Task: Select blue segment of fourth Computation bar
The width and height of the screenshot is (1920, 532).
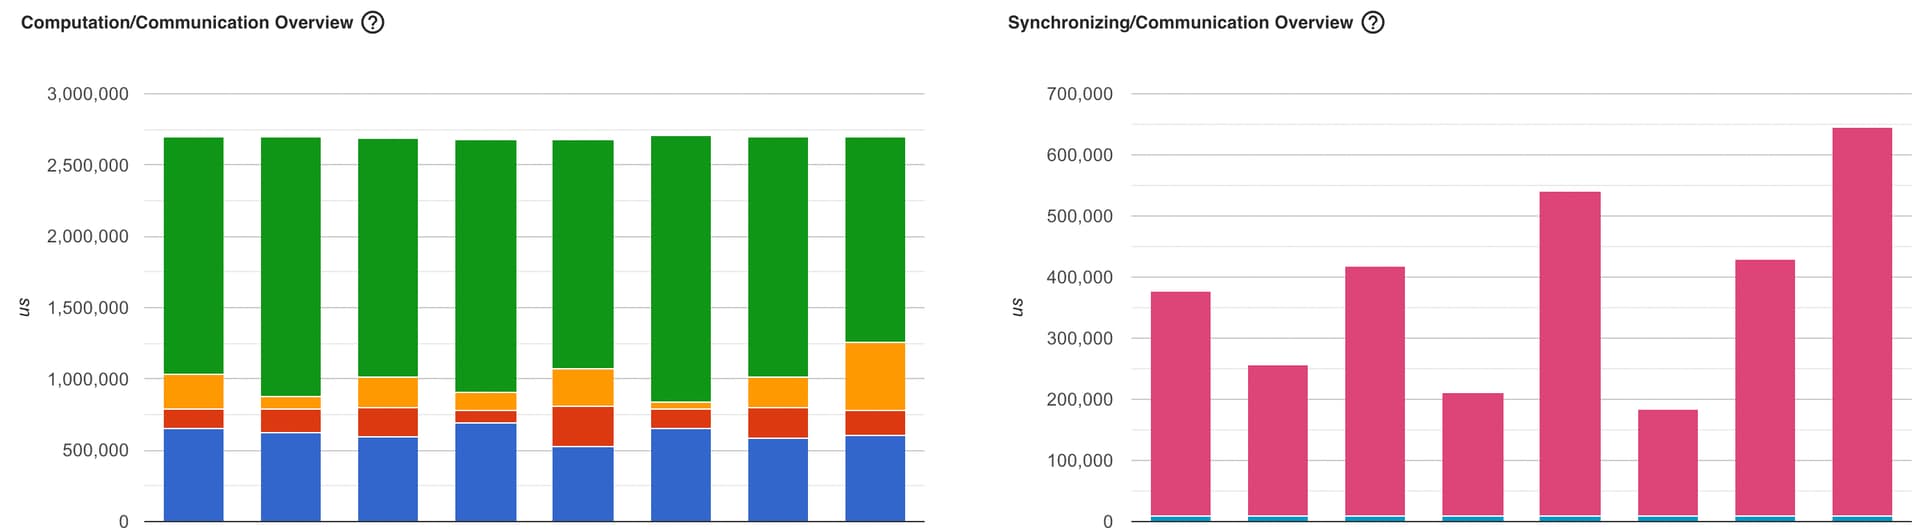Action: (485, 472)
